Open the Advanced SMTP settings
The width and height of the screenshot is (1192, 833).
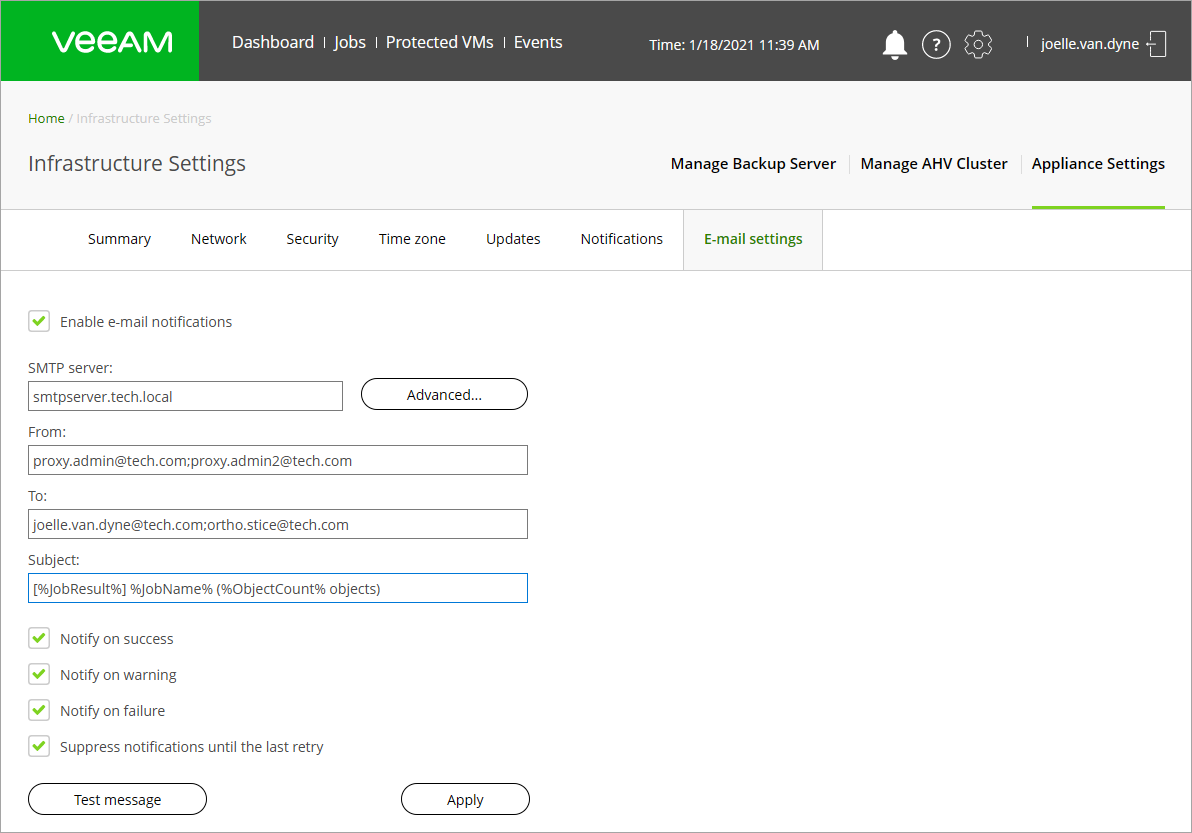(x=444, y=394)
